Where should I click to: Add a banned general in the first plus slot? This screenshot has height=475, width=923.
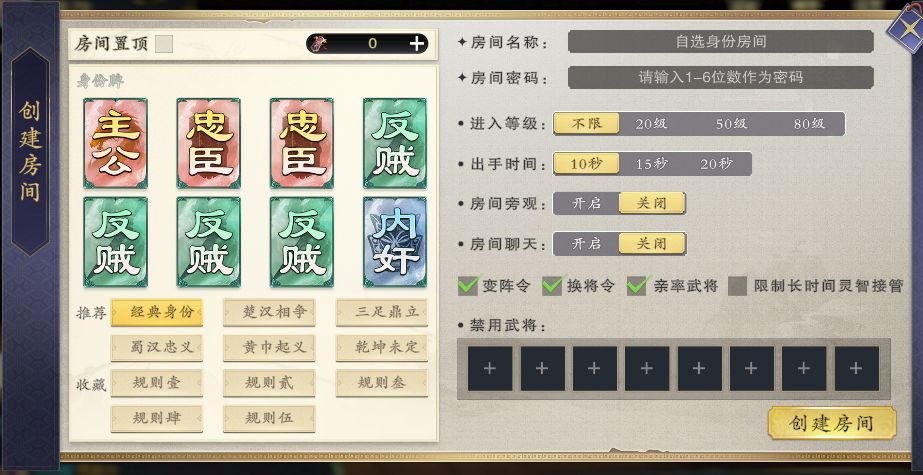point(490,368)
